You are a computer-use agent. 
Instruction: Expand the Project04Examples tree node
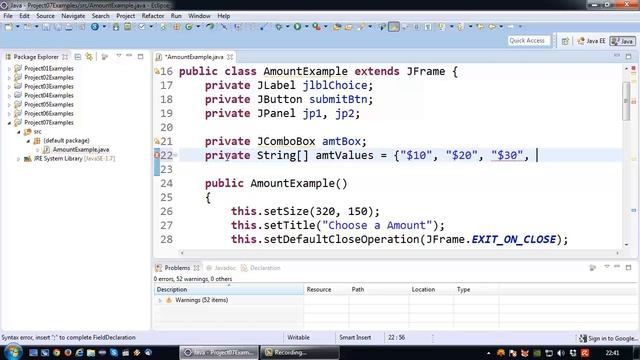pos(9,96)
